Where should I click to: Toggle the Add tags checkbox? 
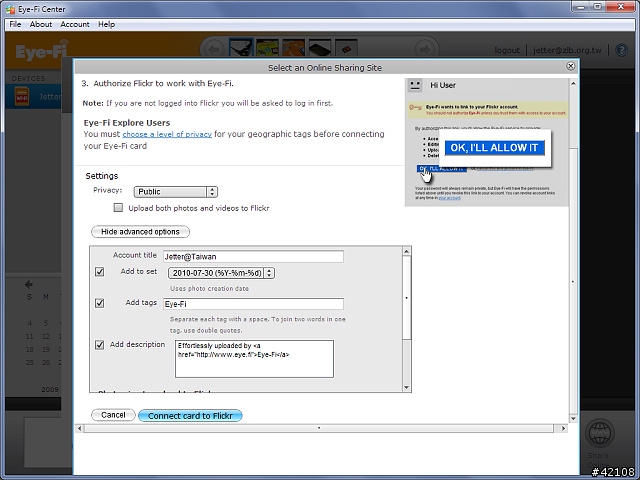point(100,303)
